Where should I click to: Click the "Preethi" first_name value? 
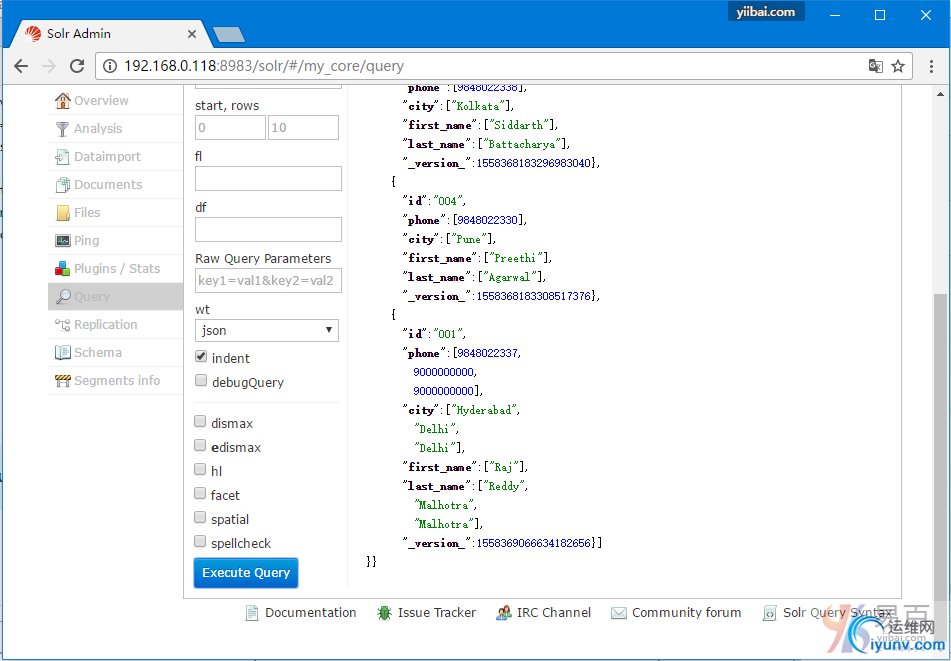[516, 258]
